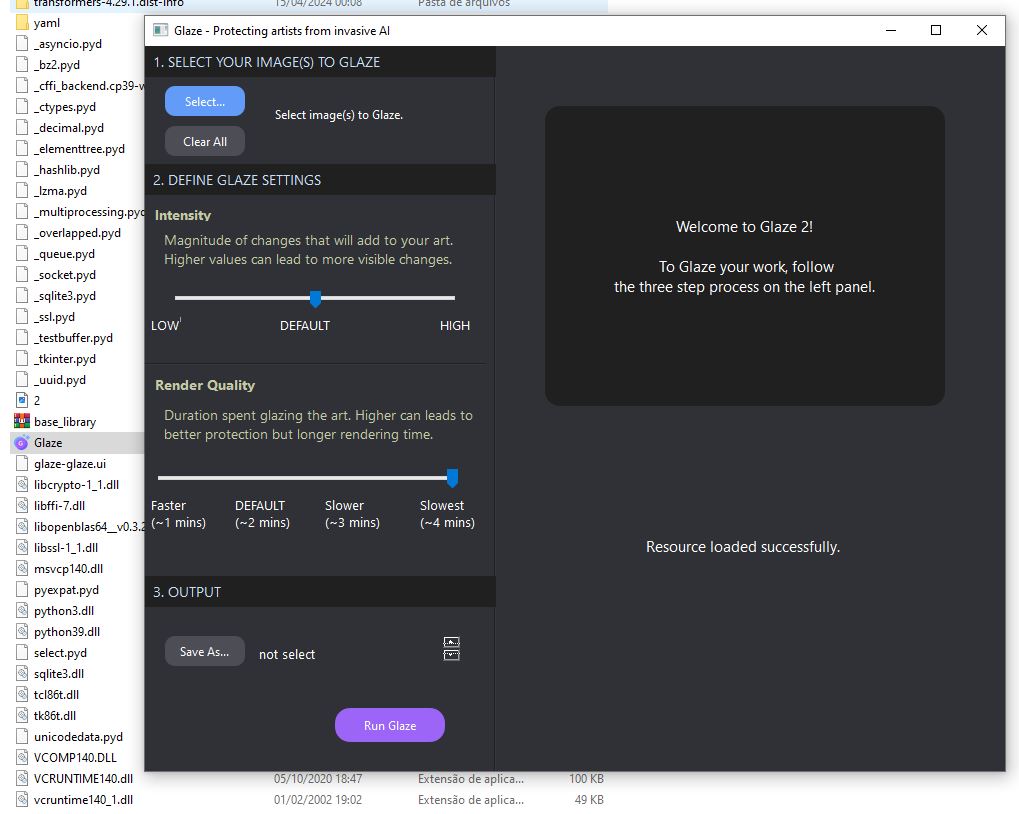1019x814 pixels.
Task: Click the libffi-7.dll file icon
Action: click(21, 505)
